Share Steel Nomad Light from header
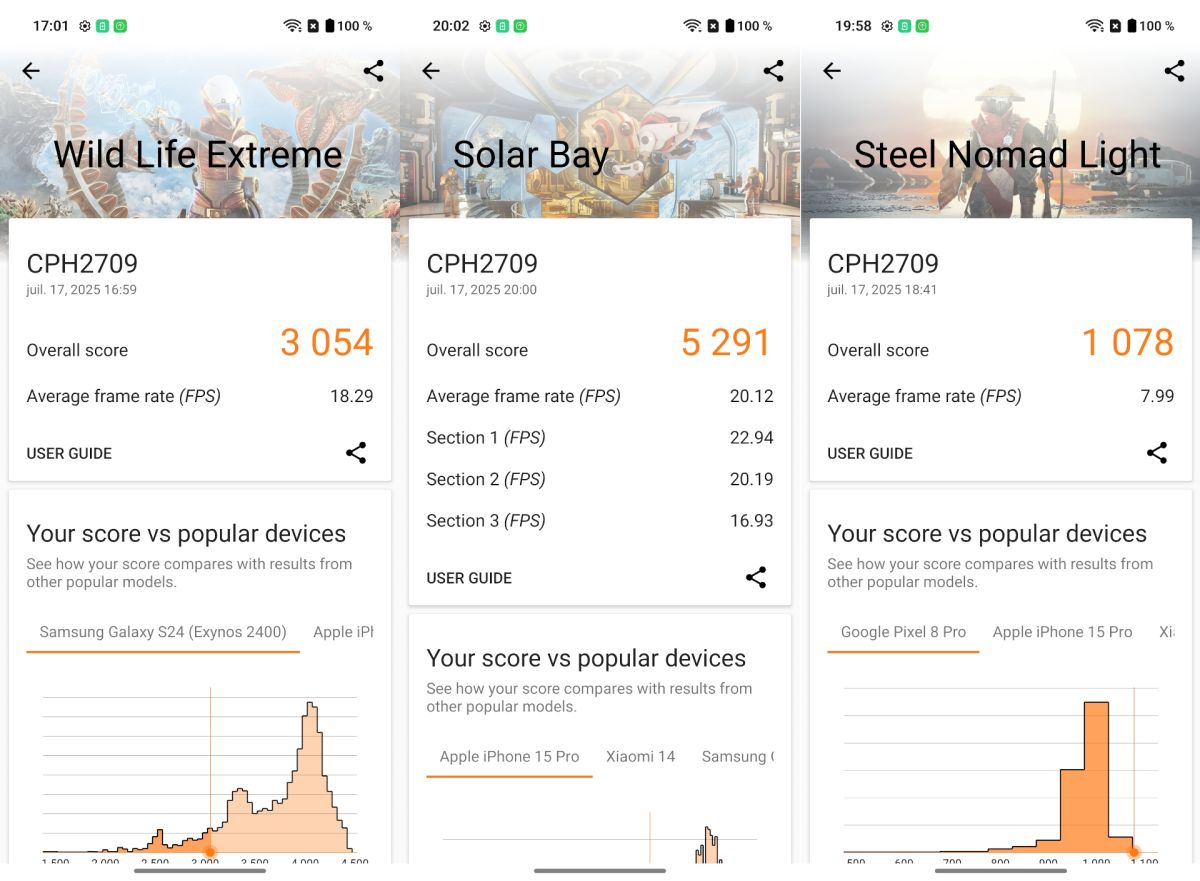Screen dimensions: 1200x881 coord(1174,71)
